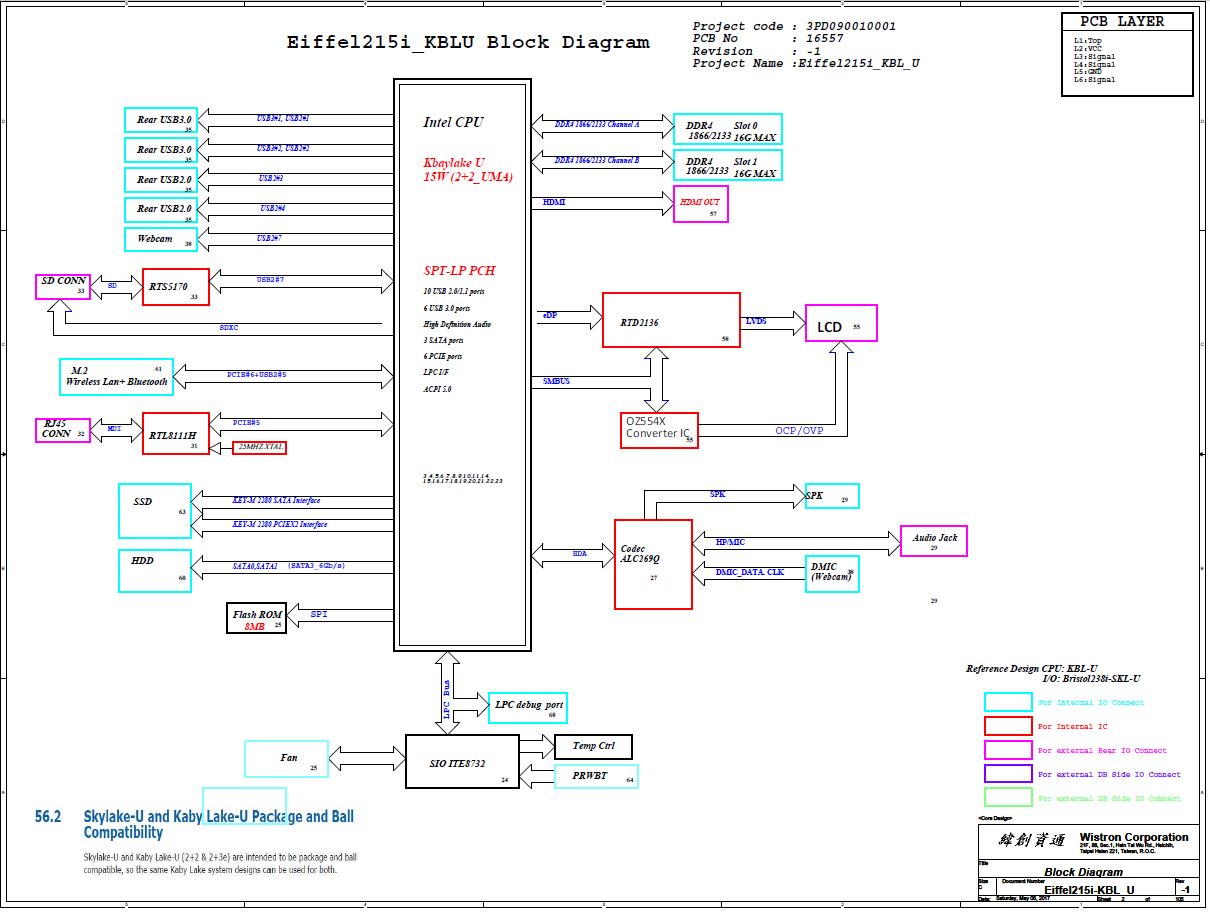Click the OCP/OVP label

coord(799,431)
